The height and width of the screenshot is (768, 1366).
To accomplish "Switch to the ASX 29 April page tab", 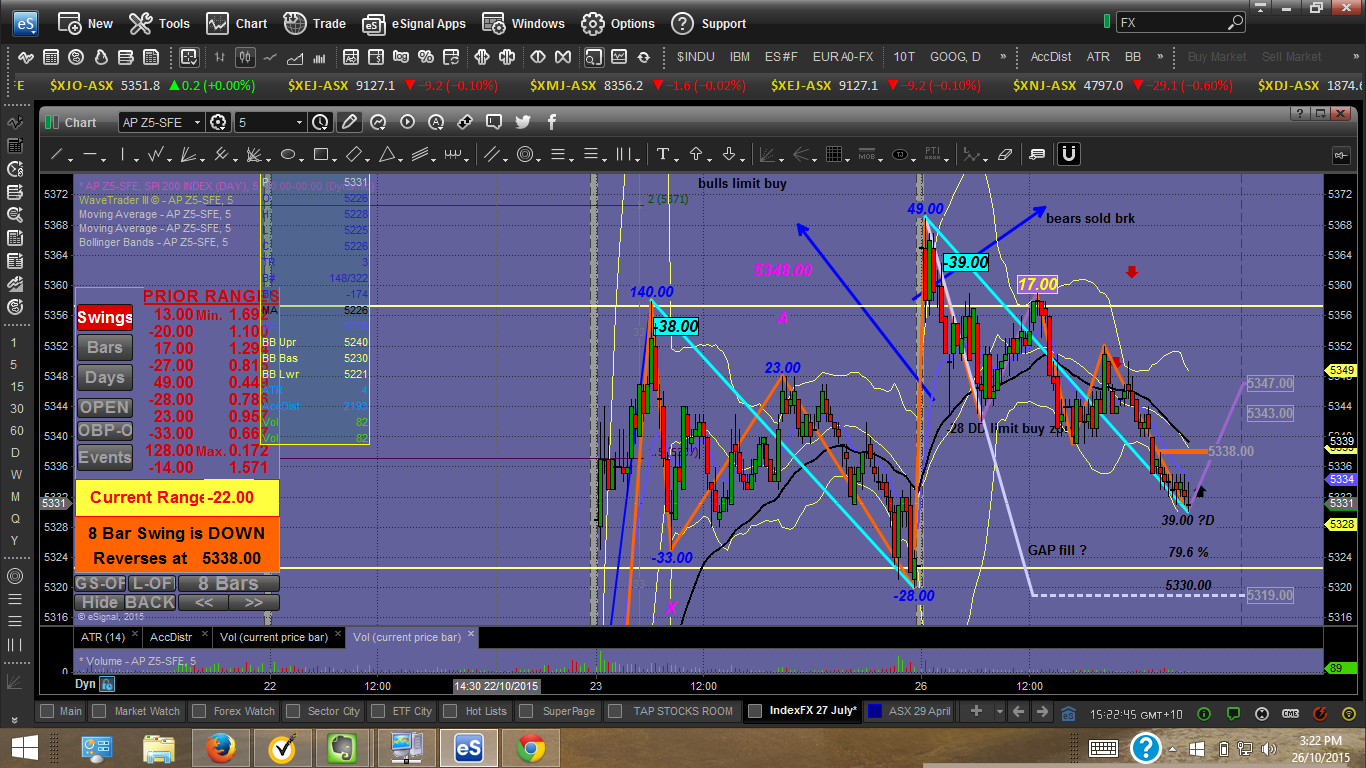I will pyautogui.click(x=910, y=711).
